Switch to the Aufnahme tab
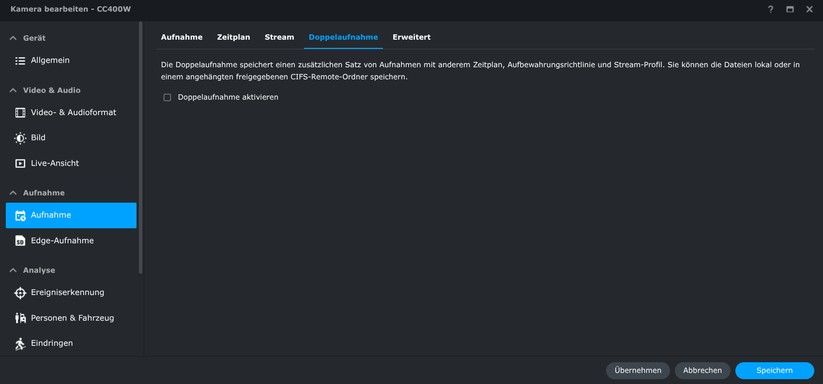The image size is (823, 384). 182,37
